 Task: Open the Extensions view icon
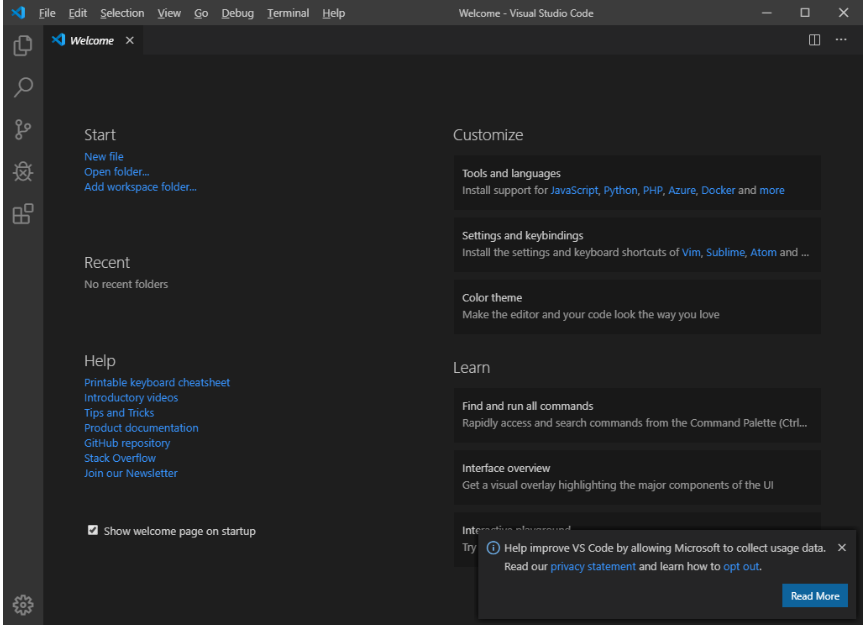[x=23, y=214]
